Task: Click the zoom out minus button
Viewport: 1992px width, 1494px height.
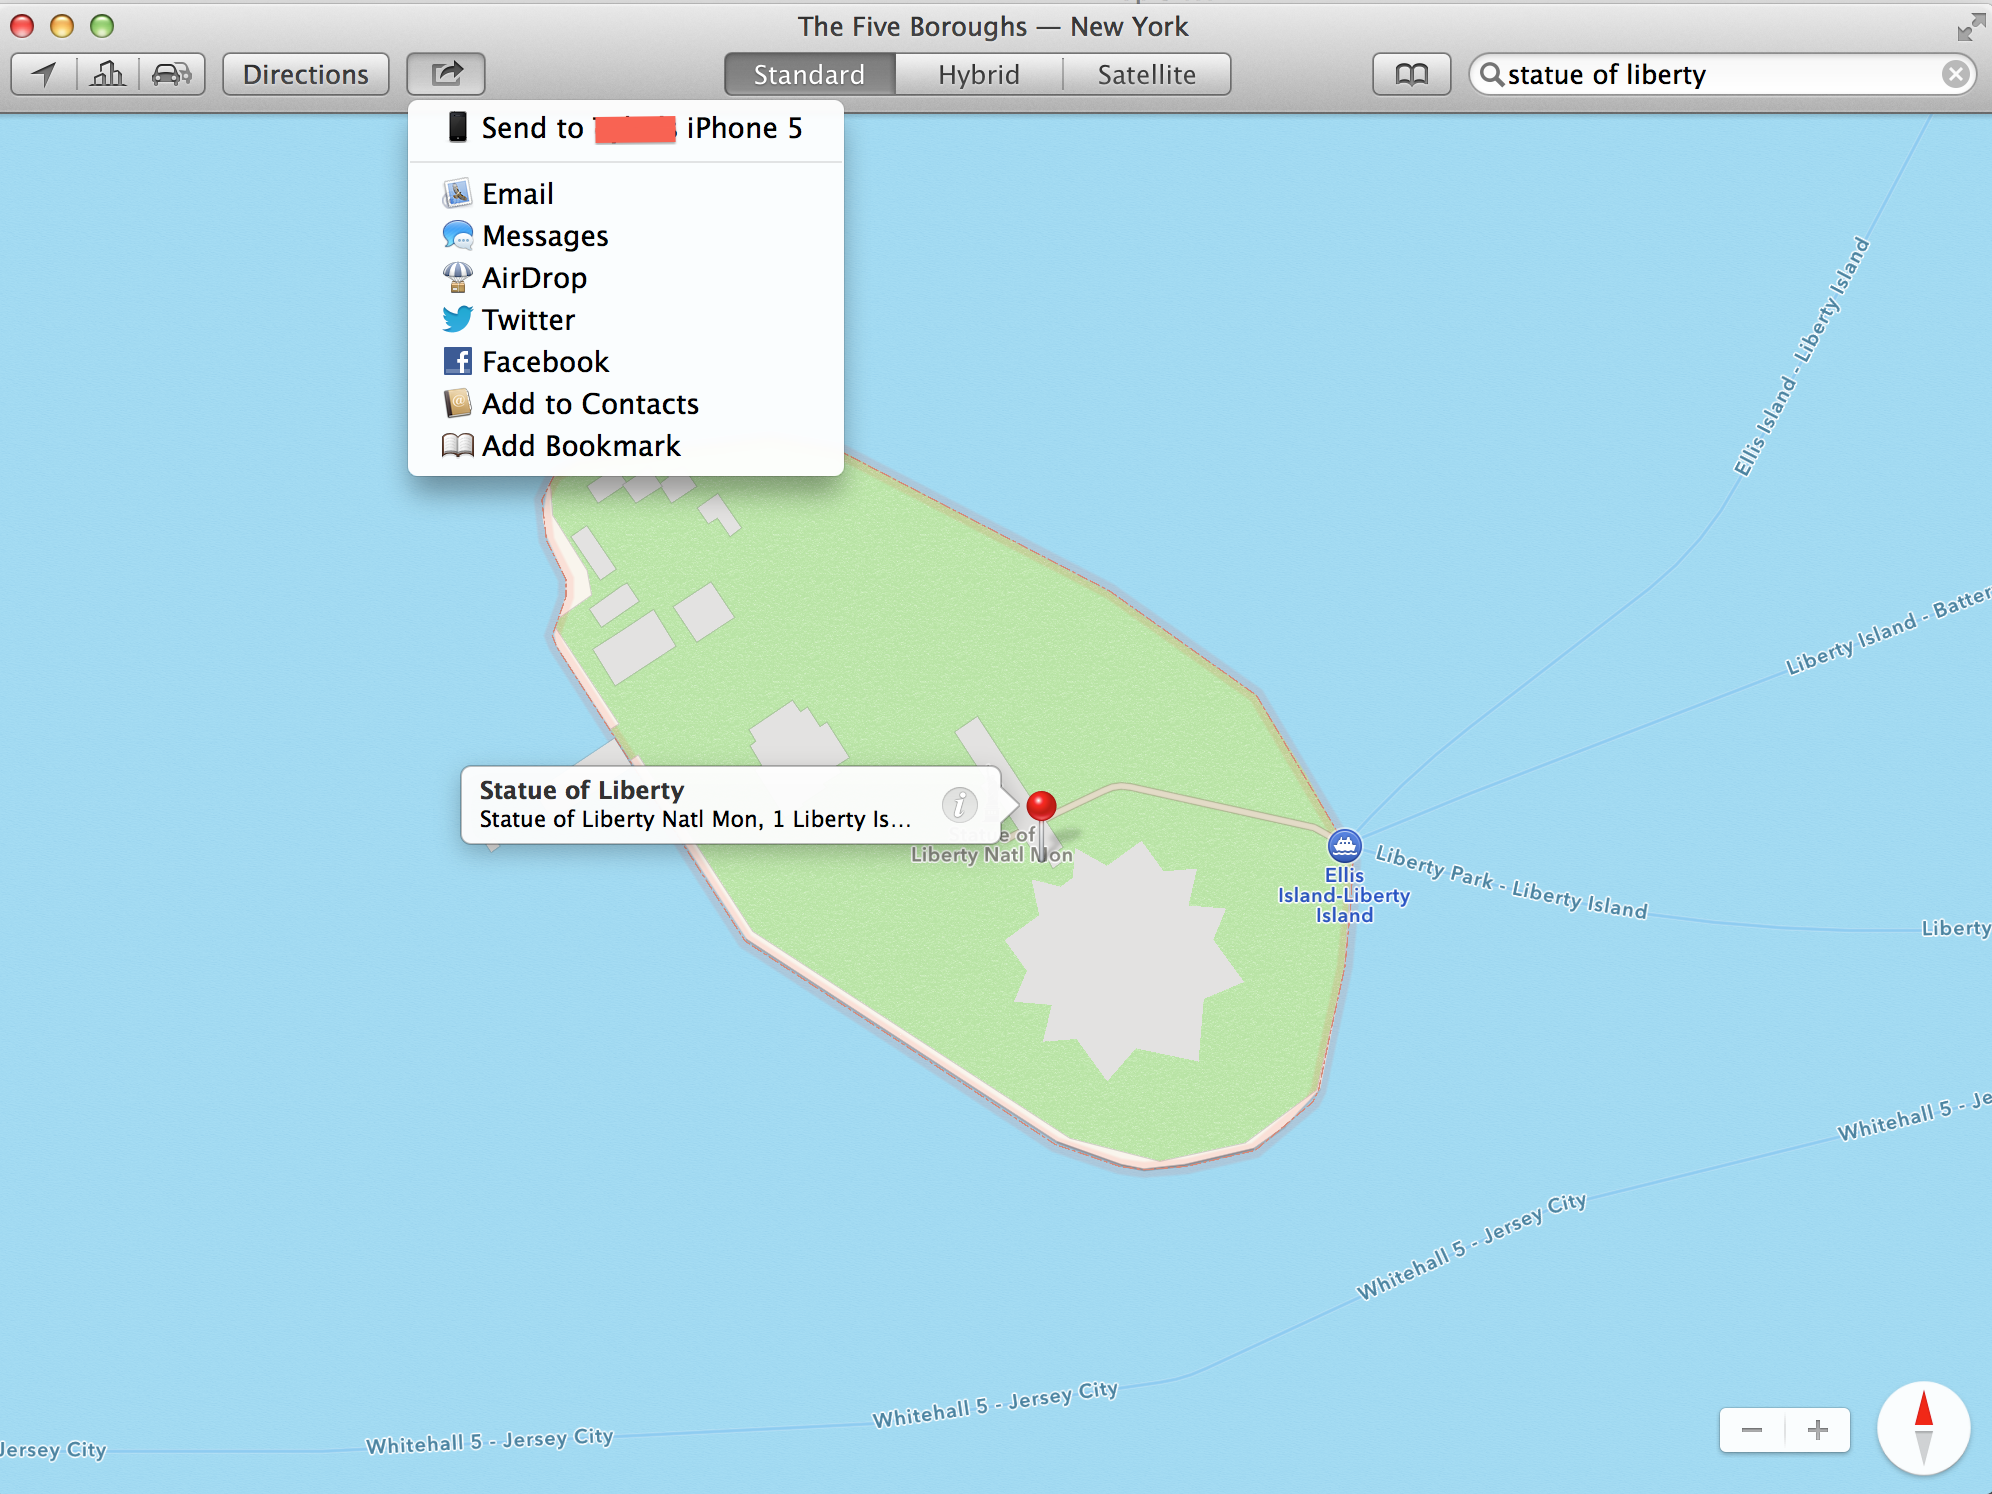Action: (1752, 1430)
